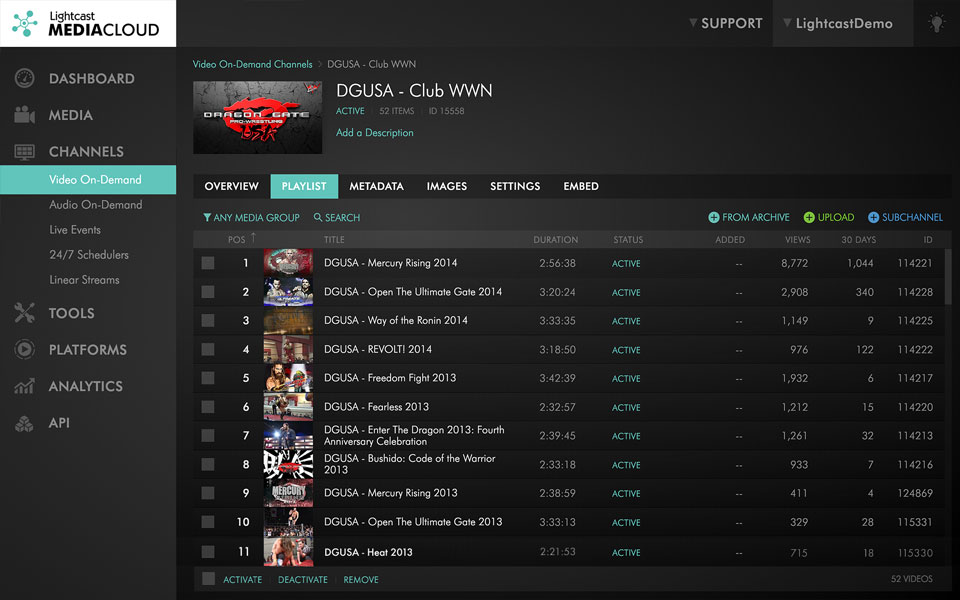Click the Subchannel button
The width and height of the screenshot is (960, 600).
point(905,217)
